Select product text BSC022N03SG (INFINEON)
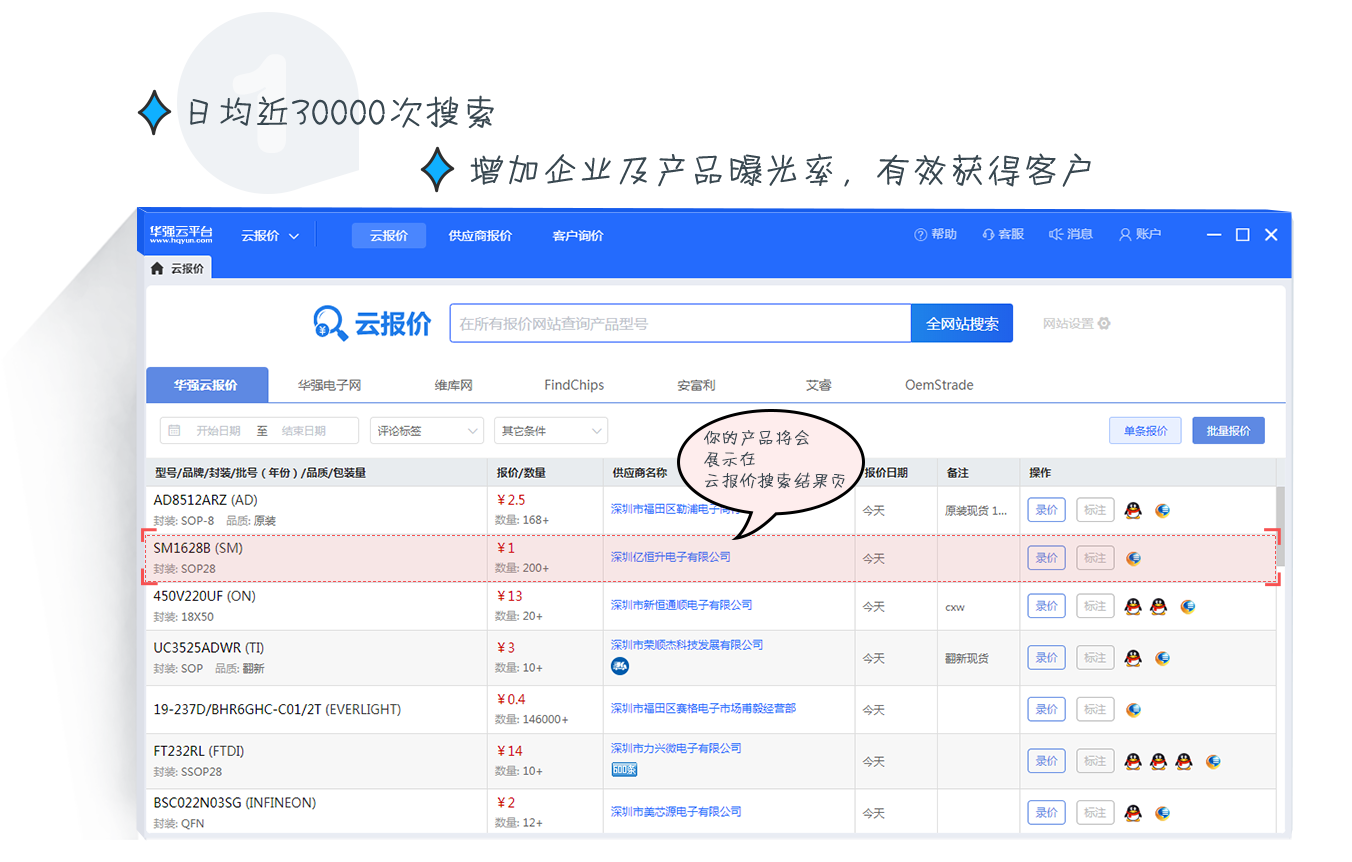Screen dimensions: 1352x862 click(234, 803)
